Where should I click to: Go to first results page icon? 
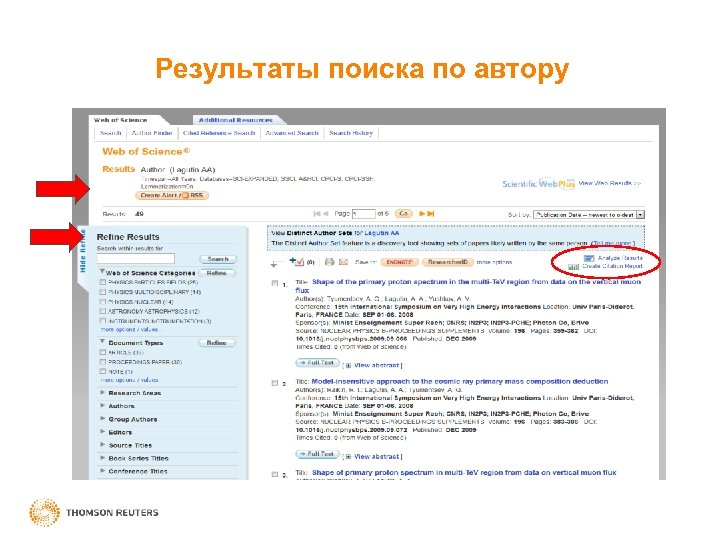[x=316, y=214]
